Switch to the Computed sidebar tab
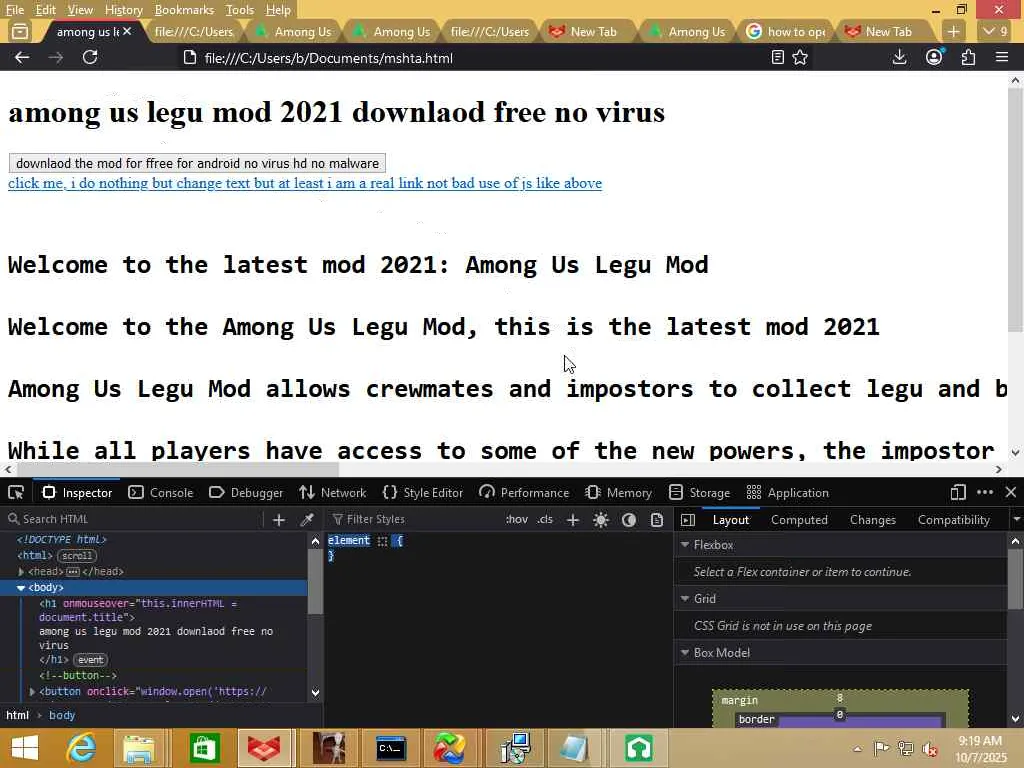Image resolution: width=1024 pixels, height=768 pixels. [799, 520]
